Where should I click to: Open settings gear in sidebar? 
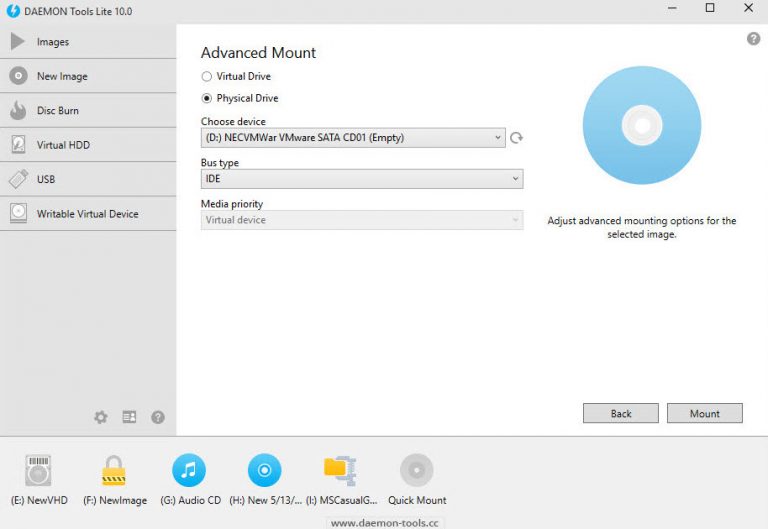click(101, 417)
